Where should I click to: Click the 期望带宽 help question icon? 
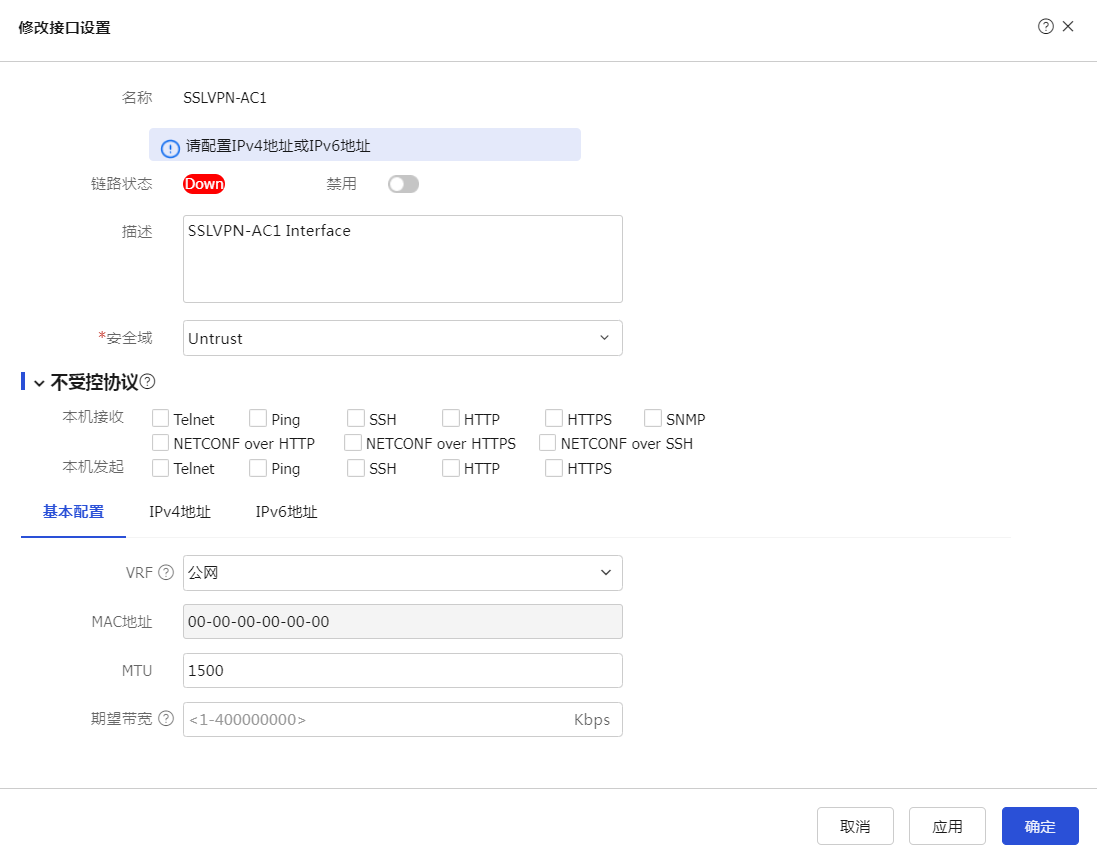pos(166,719)
